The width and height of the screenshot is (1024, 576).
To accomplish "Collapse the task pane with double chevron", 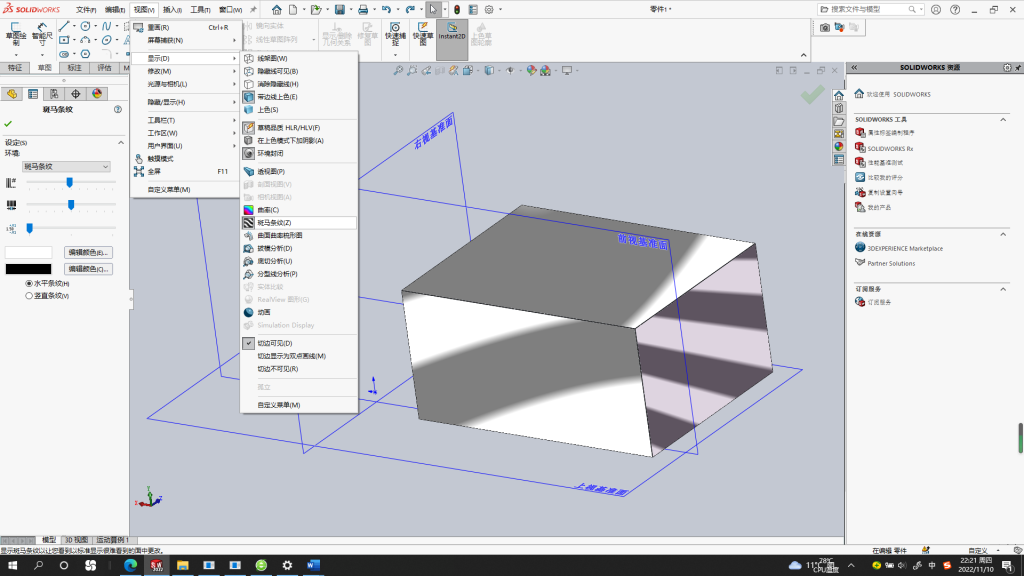I will (854, 67).
